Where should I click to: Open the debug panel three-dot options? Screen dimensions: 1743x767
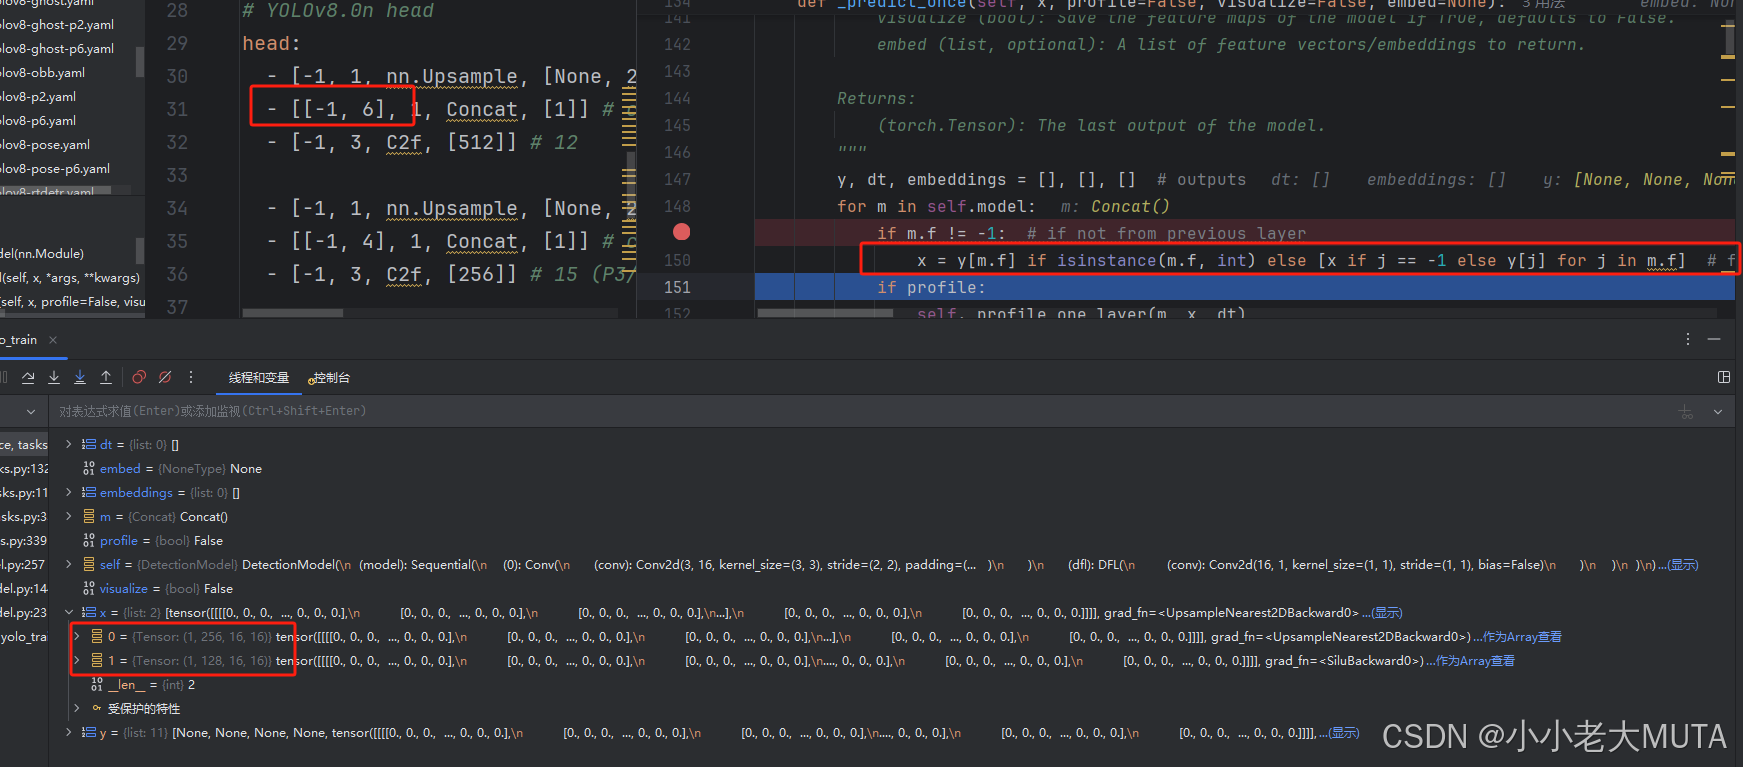(1688, 339)
